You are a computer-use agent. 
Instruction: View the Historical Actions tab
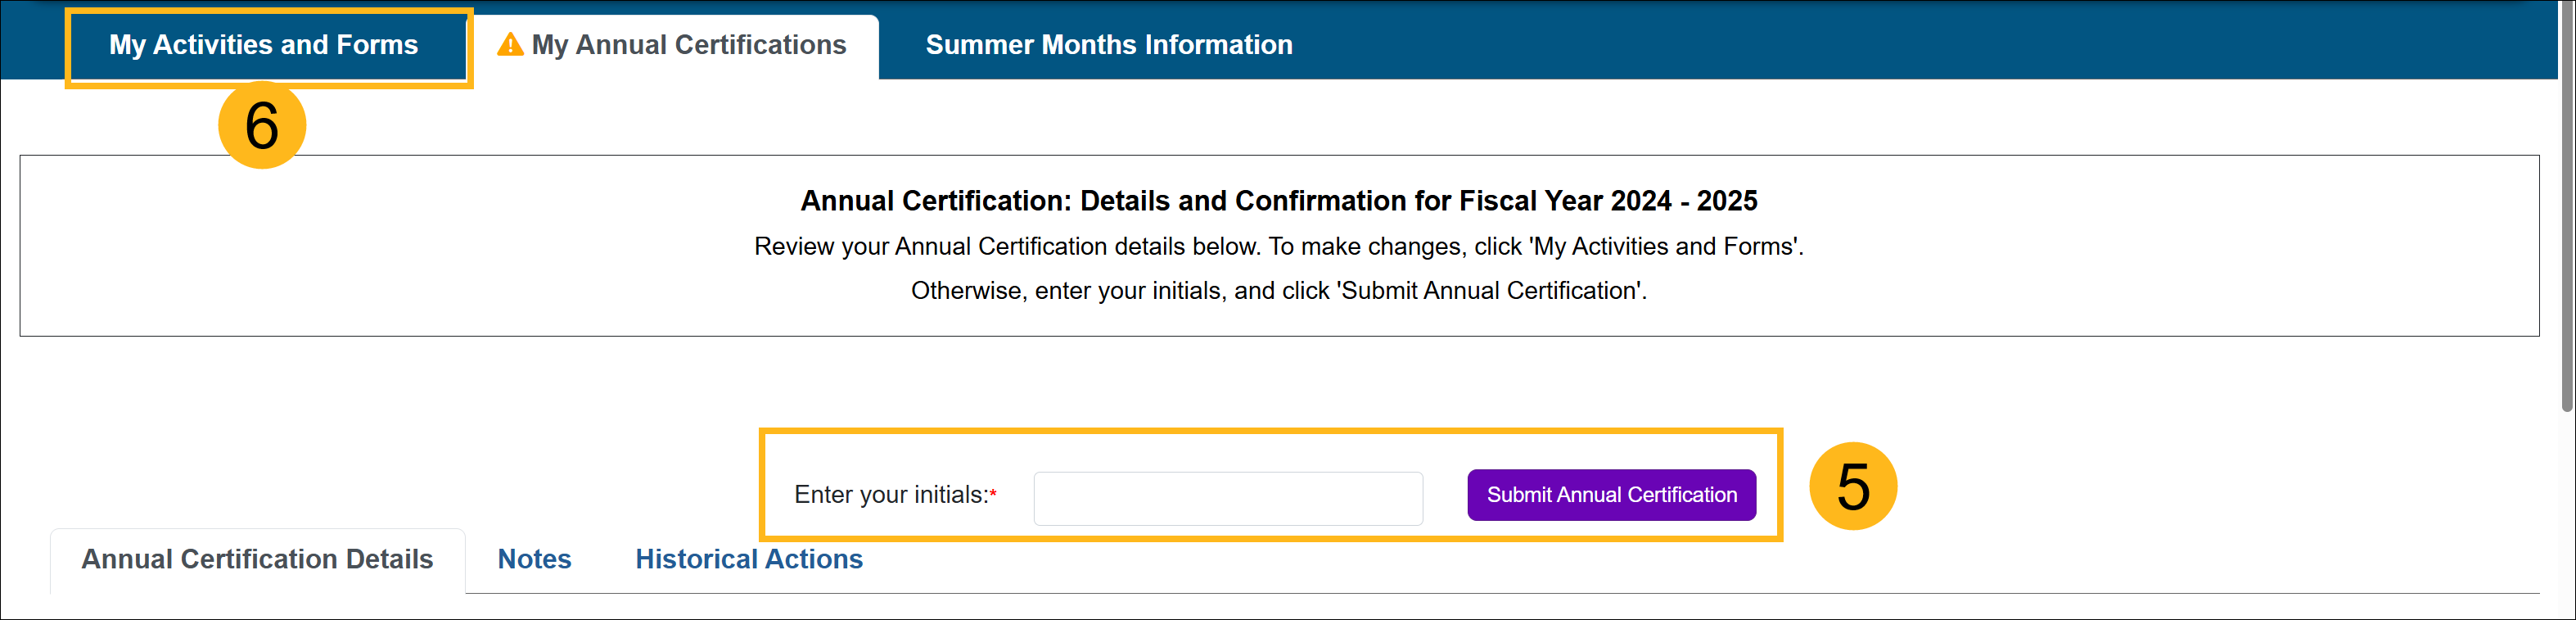click(x=748, y=559)
